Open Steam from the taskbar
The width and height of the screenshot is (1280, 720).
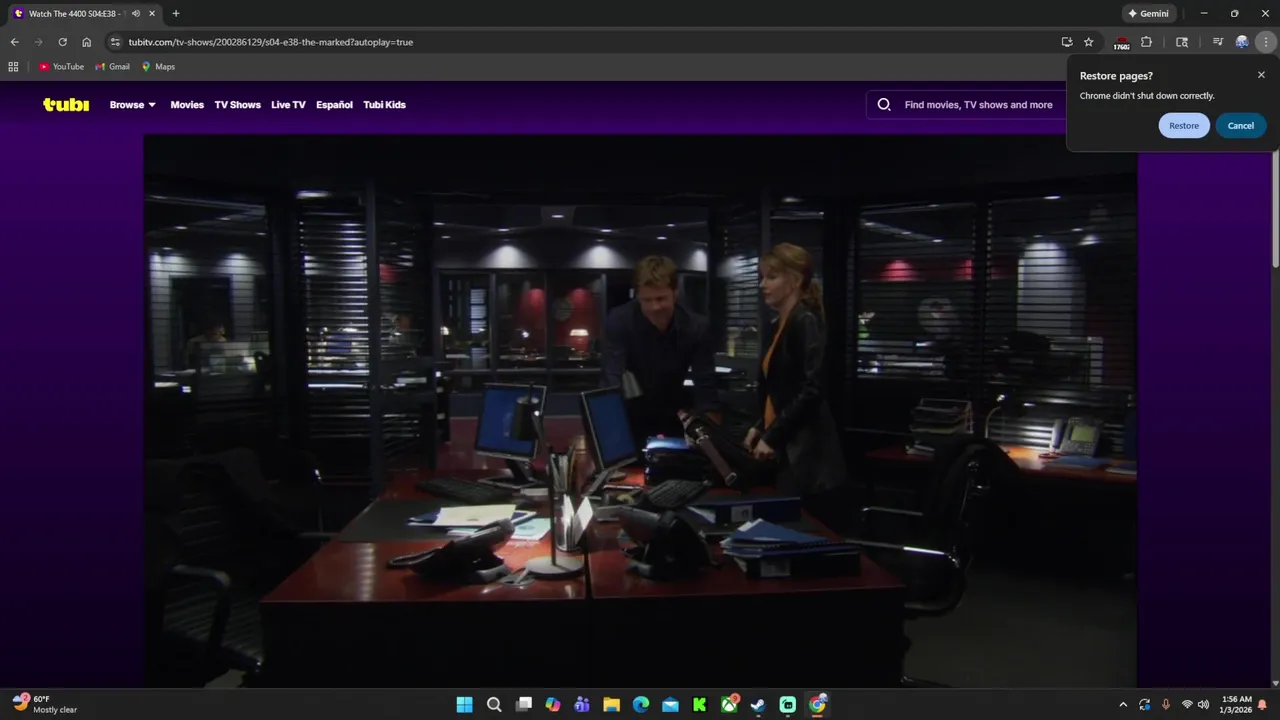click(758, 704)
